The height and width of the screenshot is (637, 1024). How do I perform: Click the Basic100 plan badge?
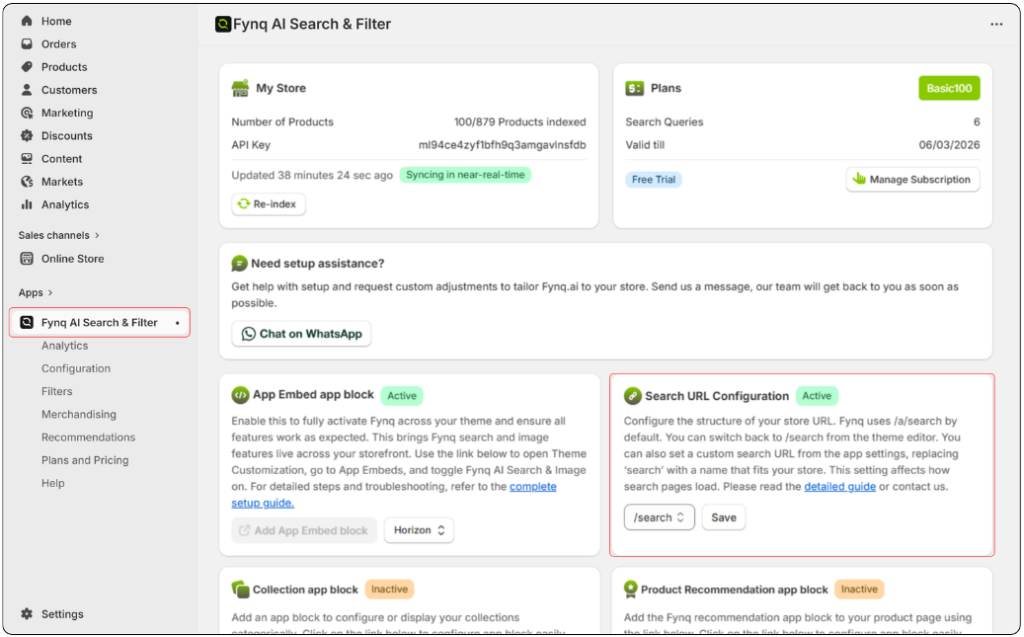pos(949,88)
